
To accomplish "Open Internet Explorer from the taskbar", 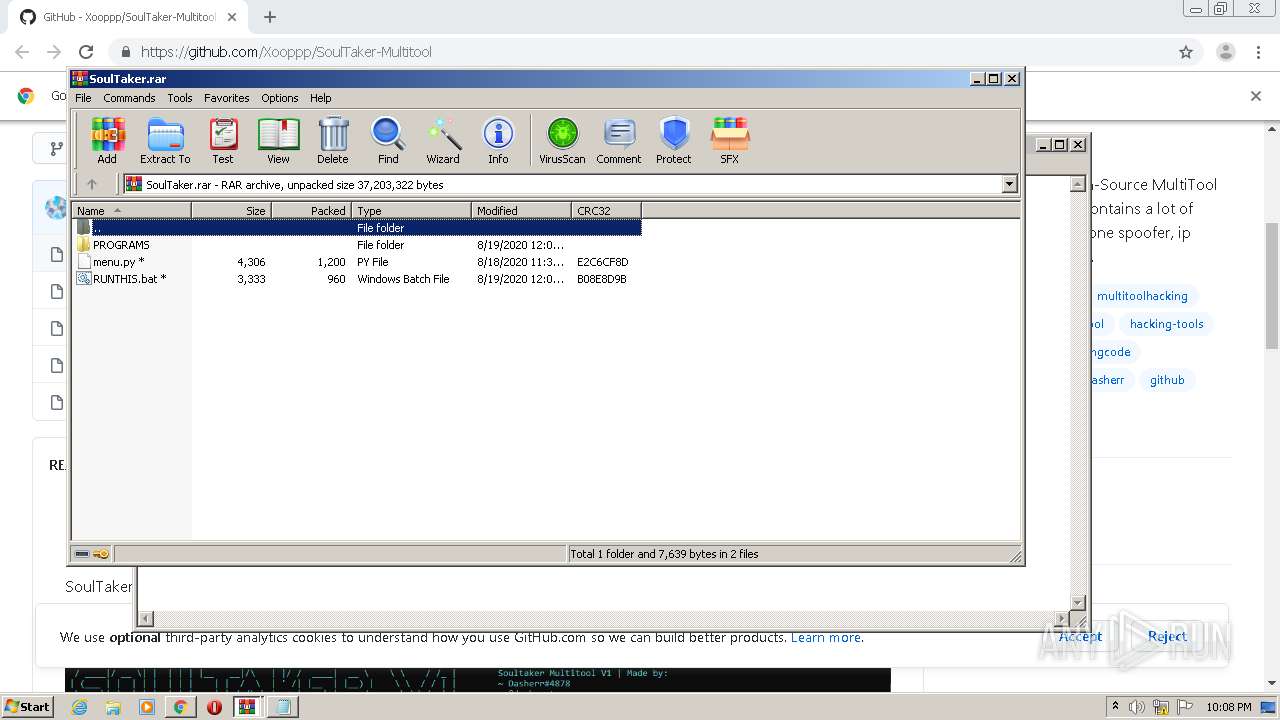I will 79,707.
